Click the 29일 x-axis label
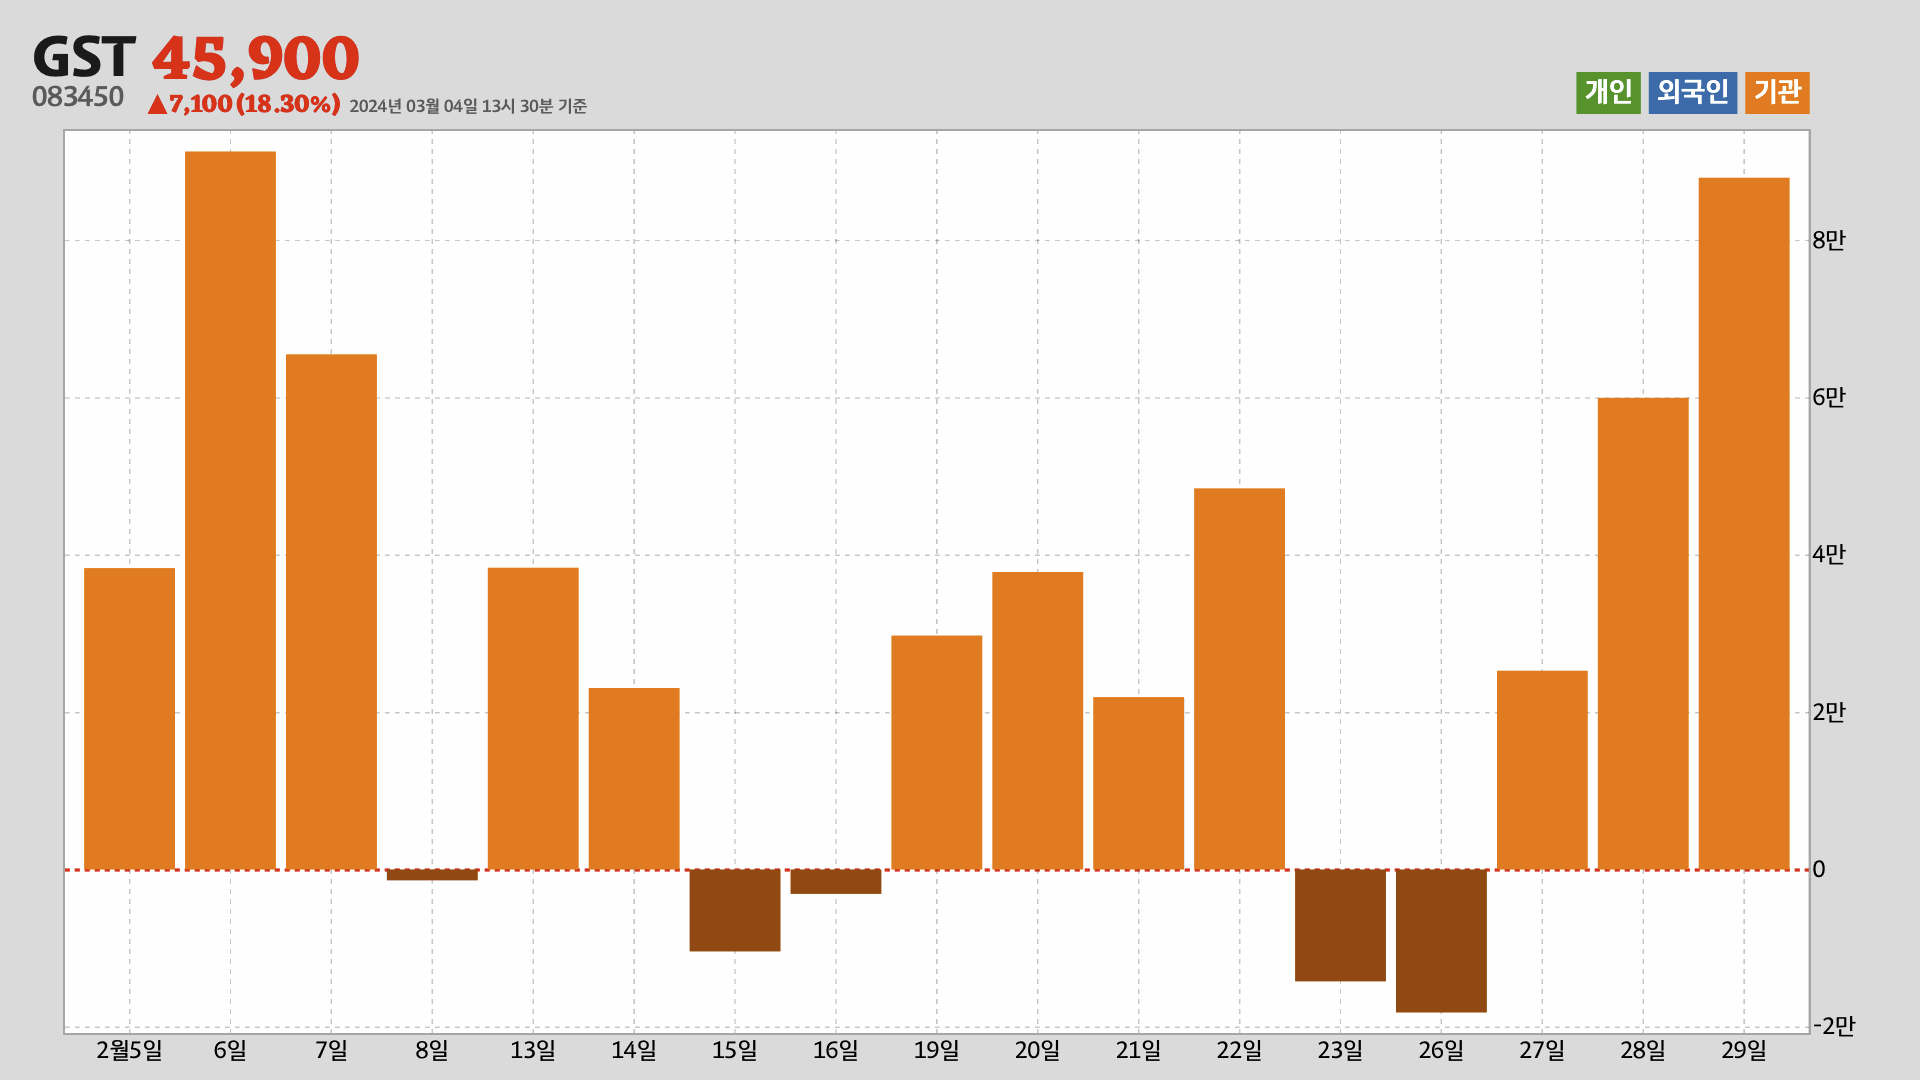Viewport: 1920px width, 1080px height. [x=1744, y=1050]
